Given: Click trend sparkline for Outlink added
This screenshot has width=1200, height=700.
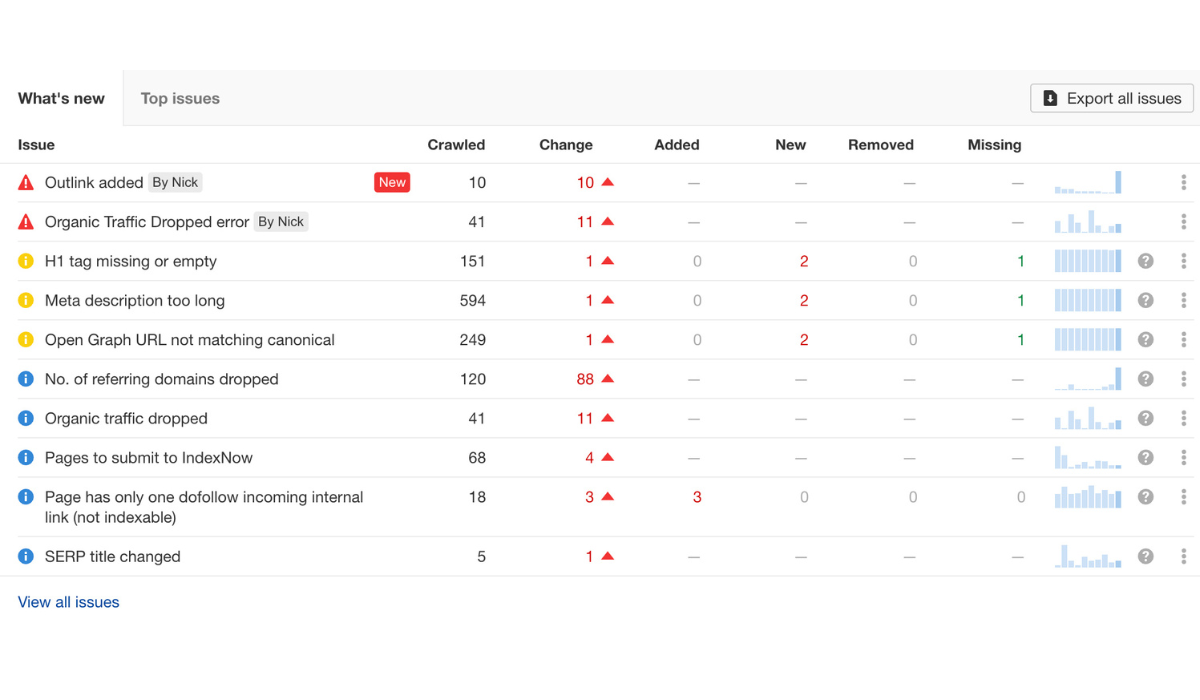Looking at the screenshot, I should click(x=1088, y=182).
